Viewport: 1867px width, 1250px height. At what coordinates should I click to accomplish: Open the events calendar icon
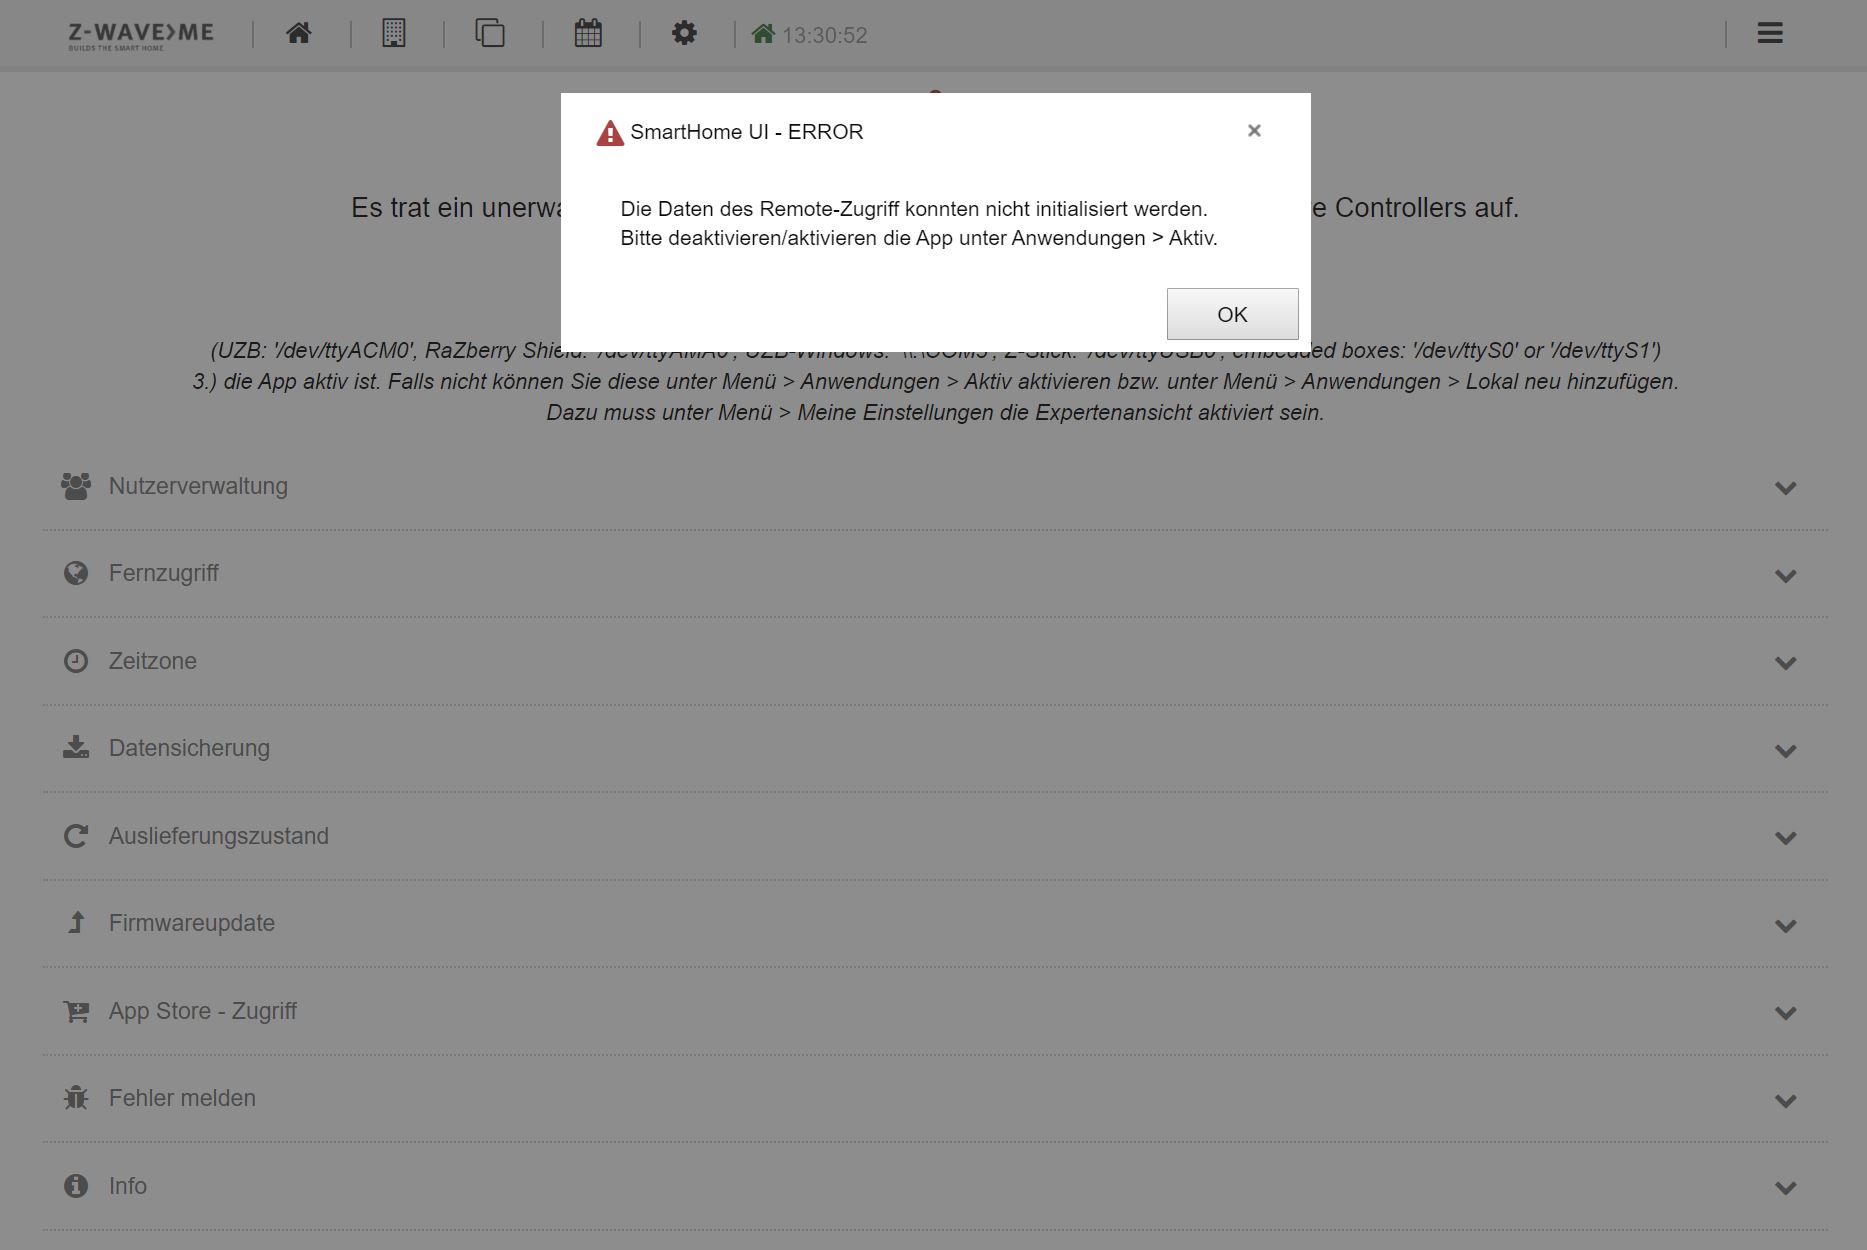(x=588, y=33)
